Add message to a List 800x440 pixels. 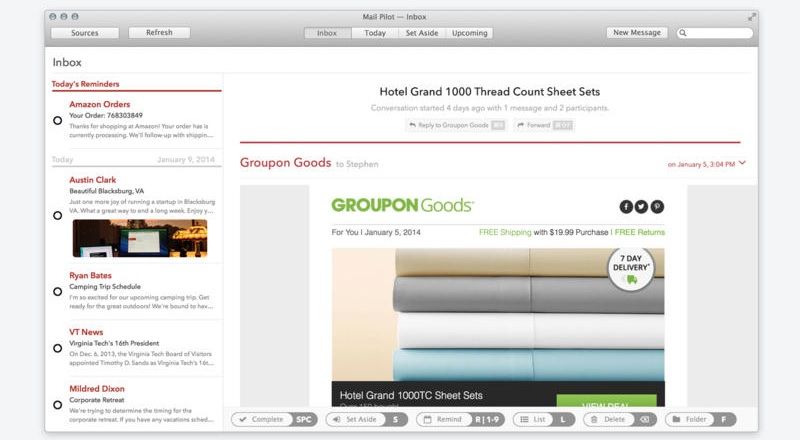click(544, 420)
